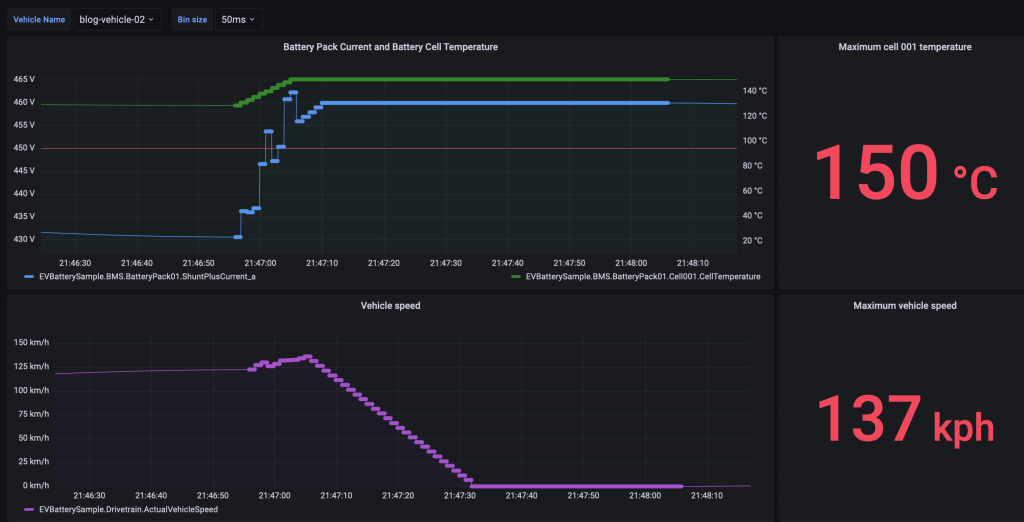
Task: Click the 430 V axis label
Action: [24, 239]
